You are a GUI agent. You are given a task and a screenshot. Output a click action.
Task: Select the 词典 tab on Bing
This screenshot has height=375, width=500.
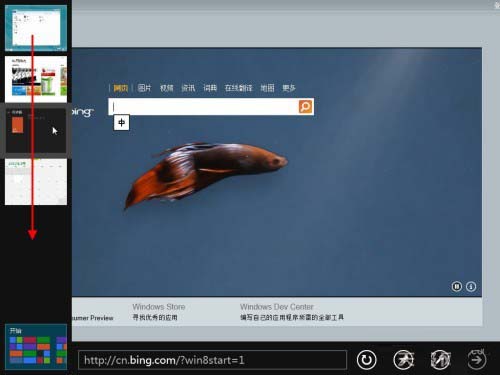[x=210, y=88]
